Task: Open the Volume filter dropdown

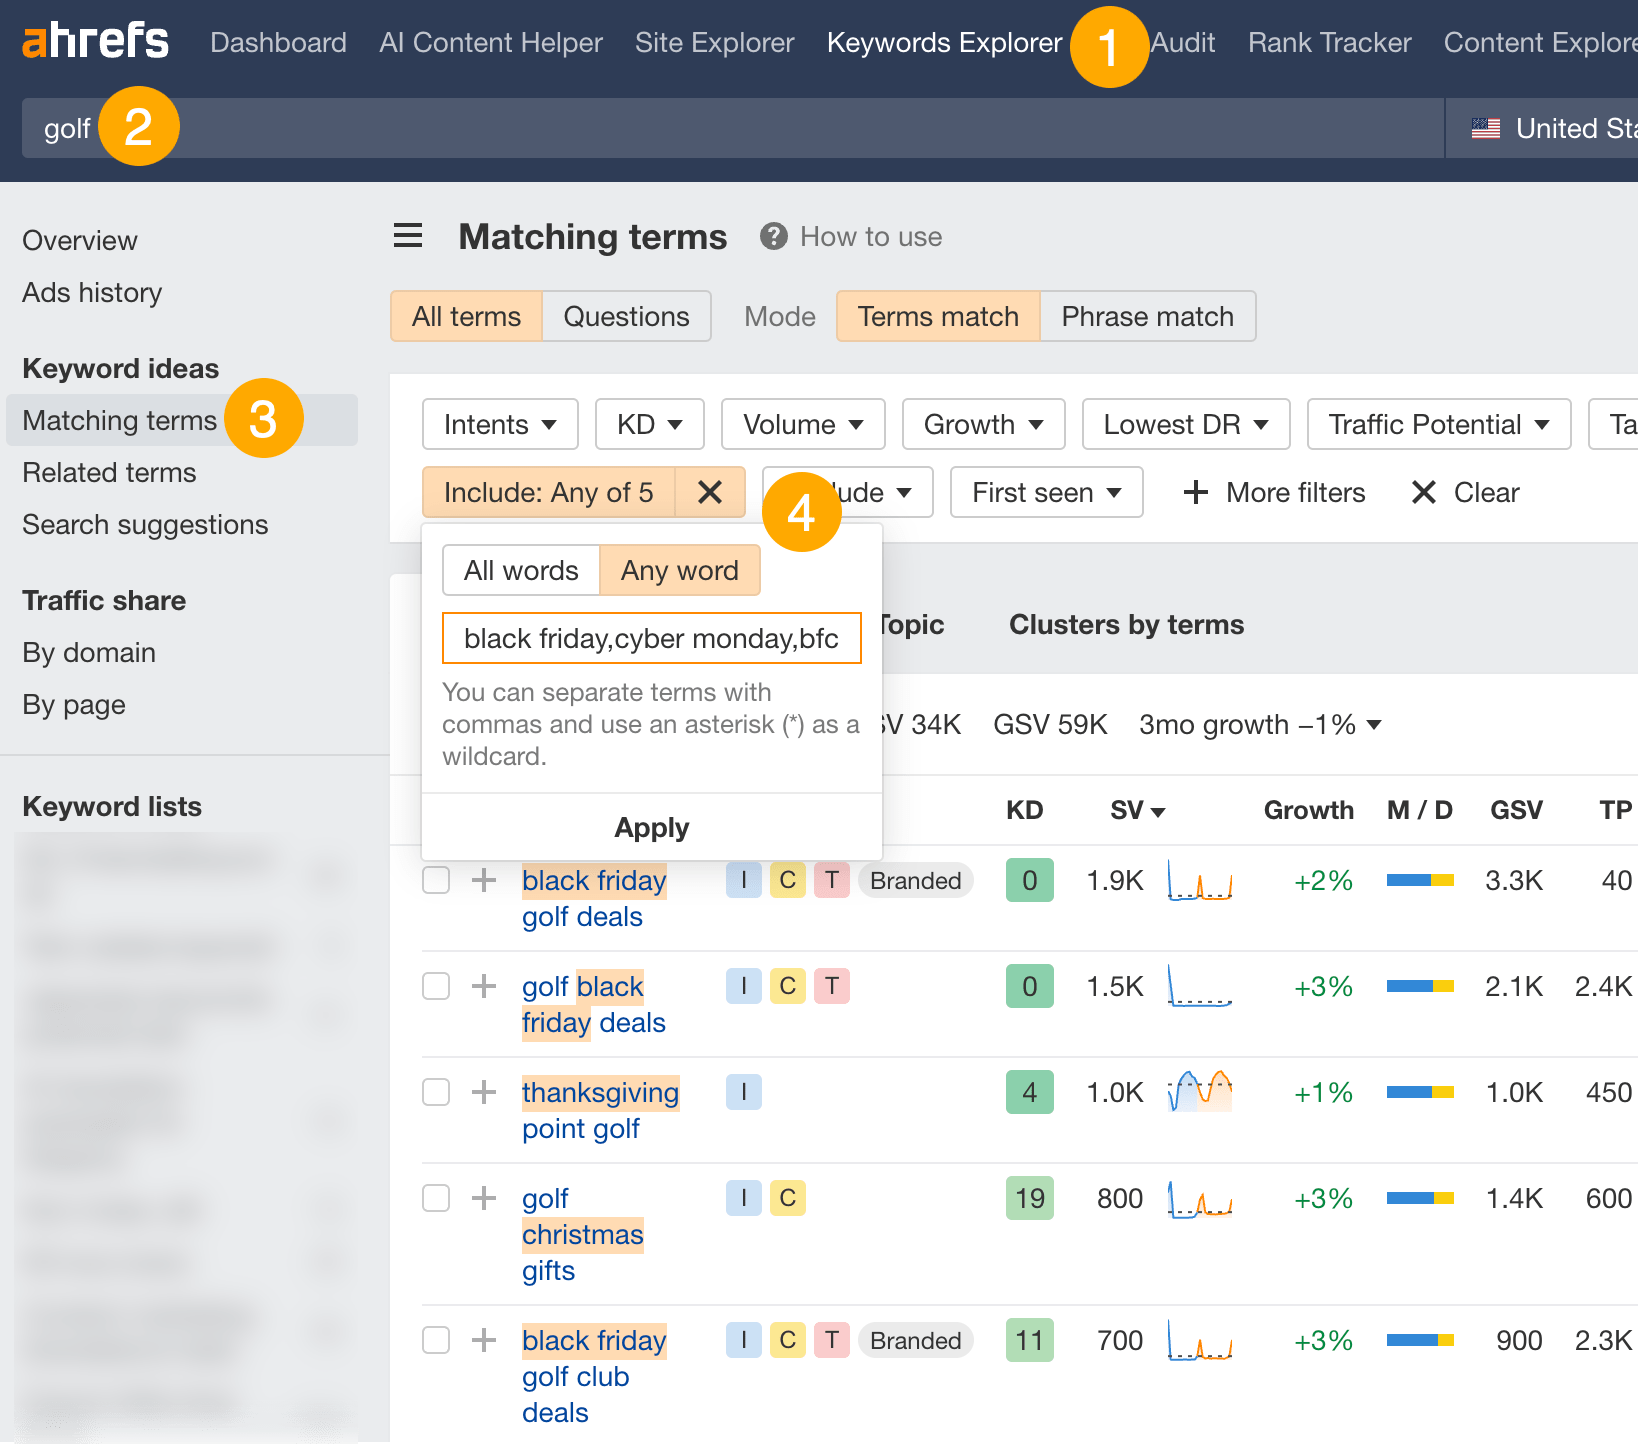Action: click(x=803, y=424)
